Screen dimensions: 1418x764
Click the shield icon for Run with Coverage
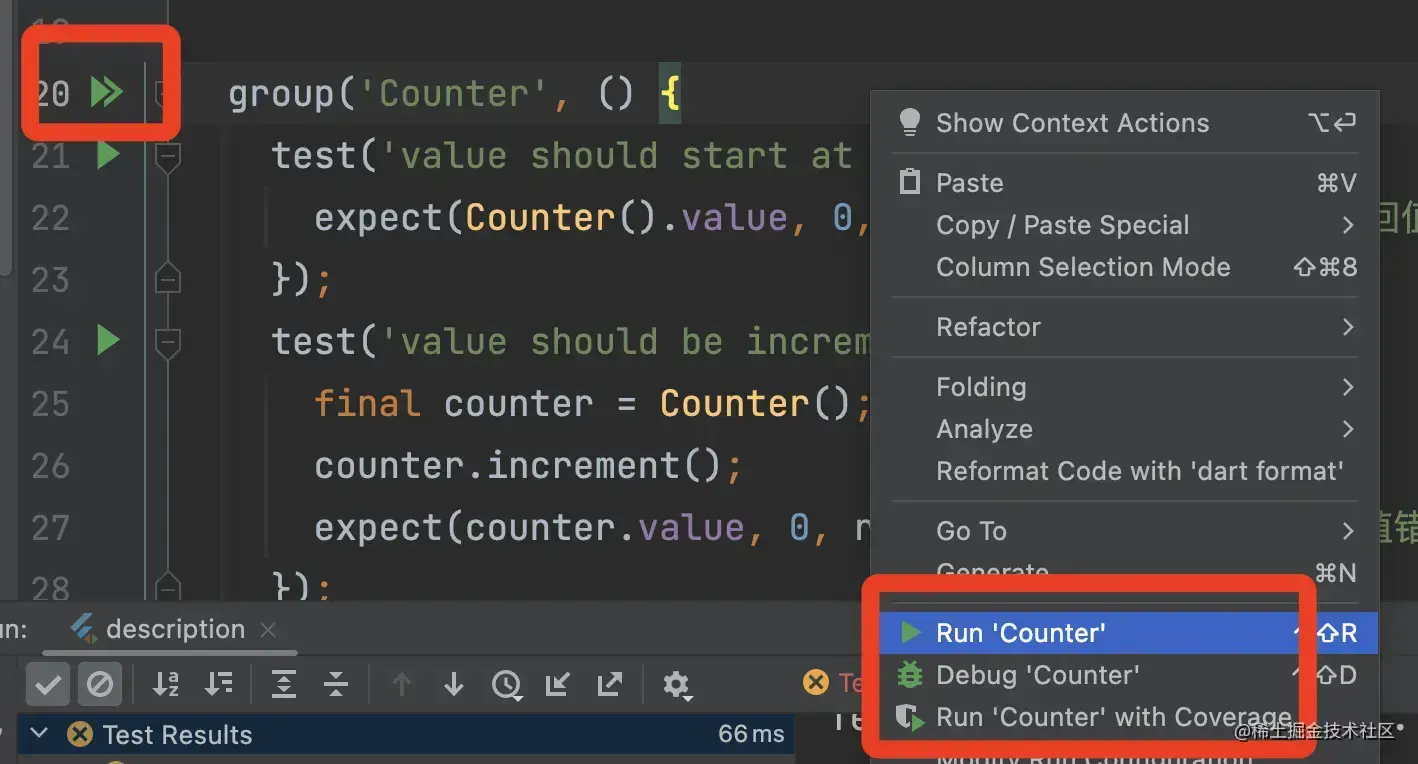pos(909,717)
